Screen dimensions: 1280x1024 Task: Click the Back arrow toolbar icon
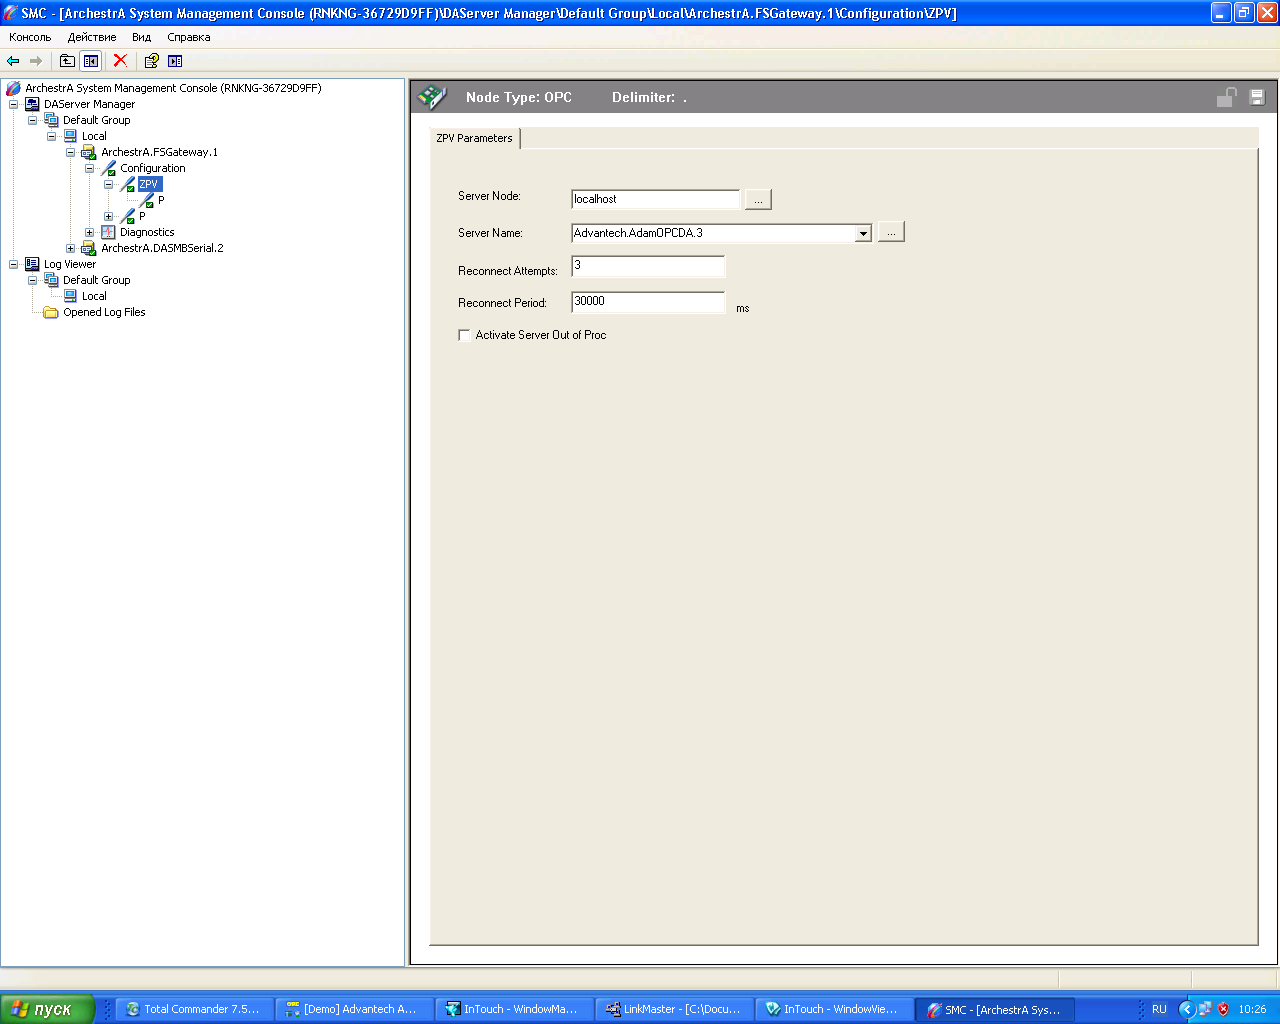[14, 61]
